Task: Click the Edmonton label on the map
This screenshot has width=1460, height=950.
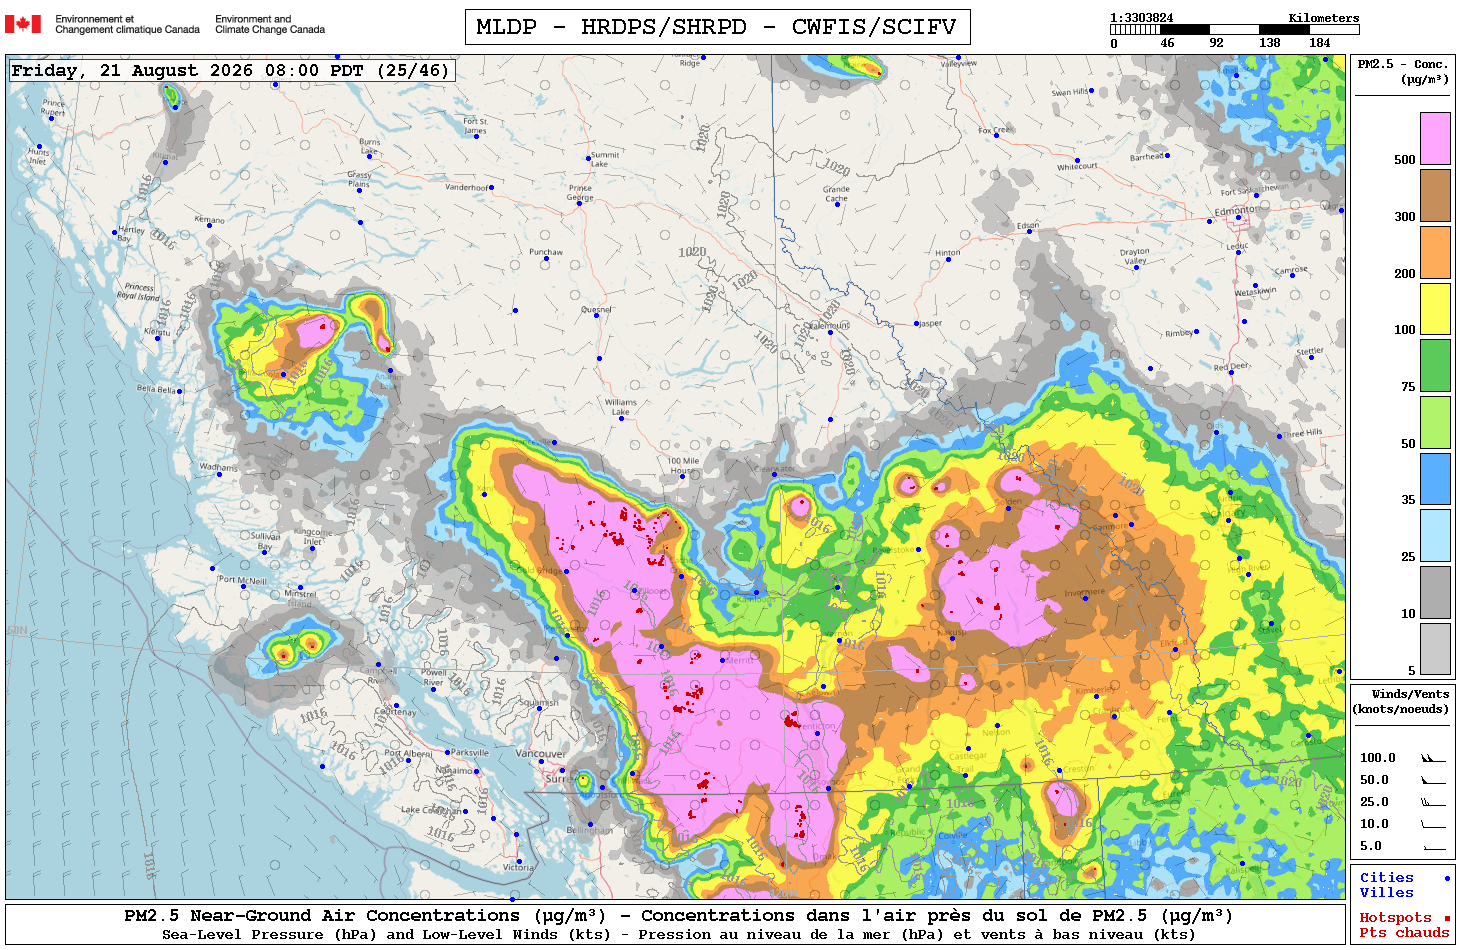Action: click(x=1235, y=211)
